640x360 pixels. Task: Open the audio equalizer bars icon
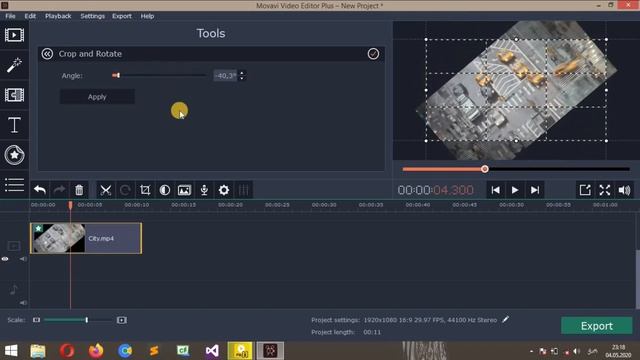244,190
